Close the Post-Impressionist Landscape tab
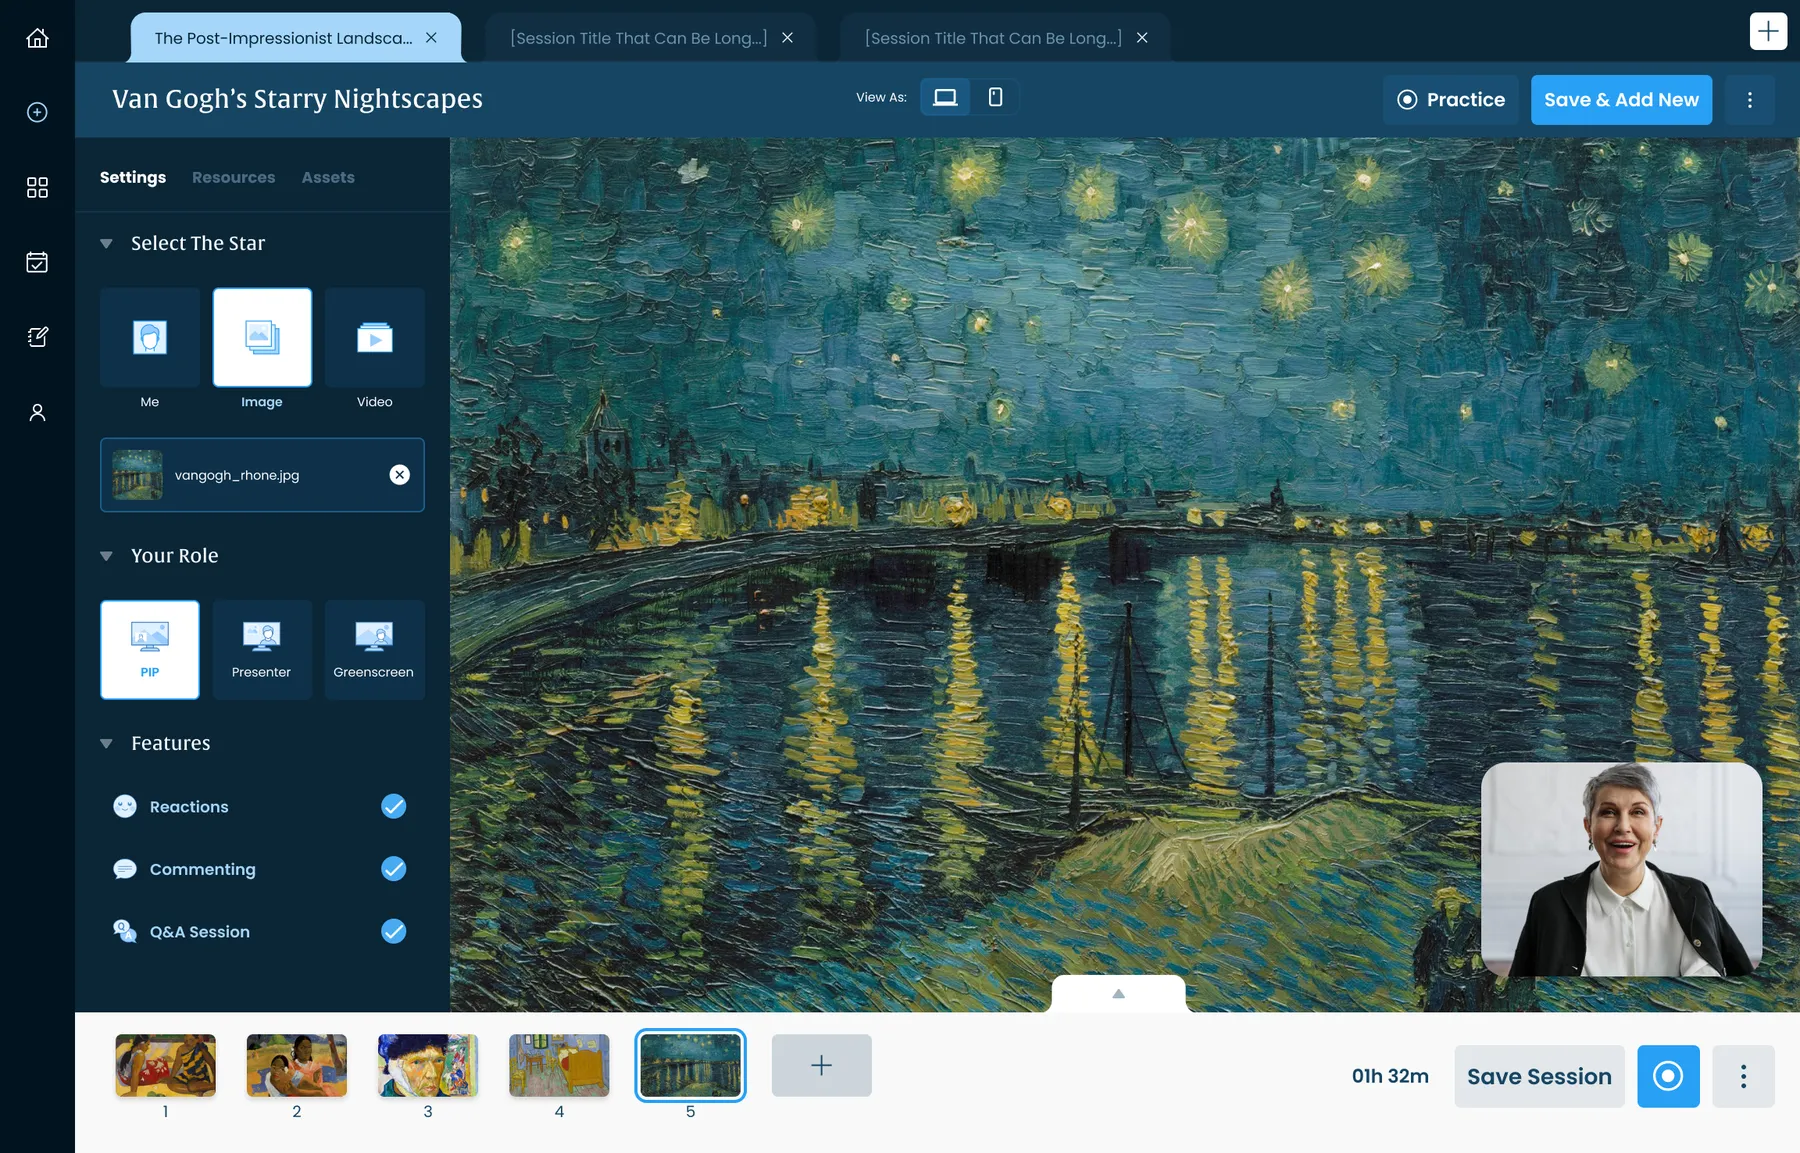The width and height of the screenshot is (1800, 1153). click(x=431, y=38)
